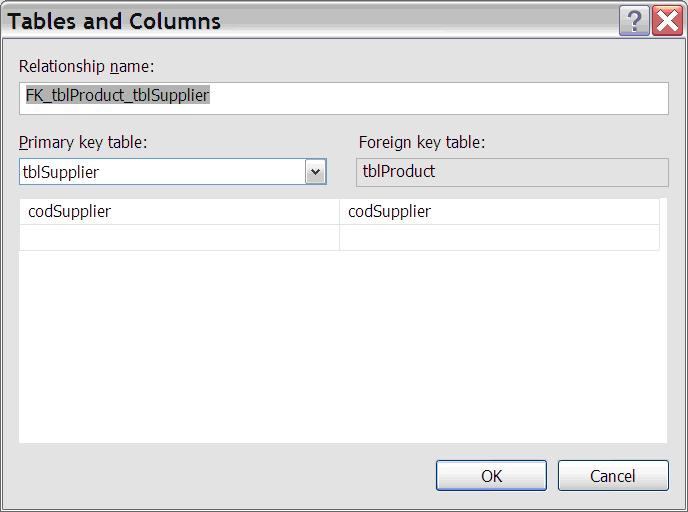Close the Tables and Columns dialog
This screenshot has height=512, width=688.
point(667,20)
